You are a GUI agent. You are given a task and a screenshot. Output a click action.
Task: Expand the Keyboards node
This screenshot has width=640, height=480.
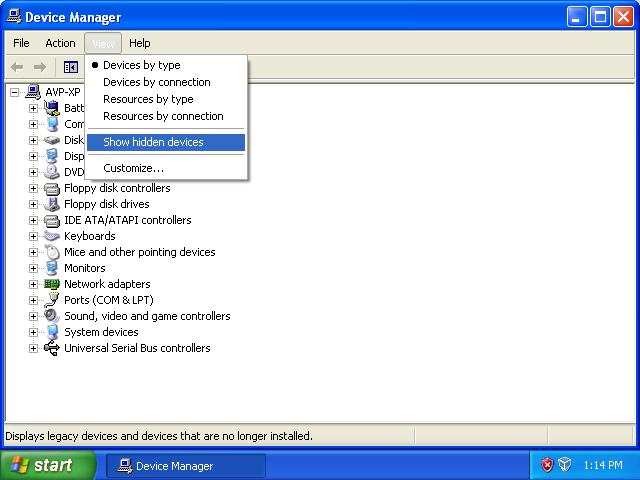click(33, 236)
